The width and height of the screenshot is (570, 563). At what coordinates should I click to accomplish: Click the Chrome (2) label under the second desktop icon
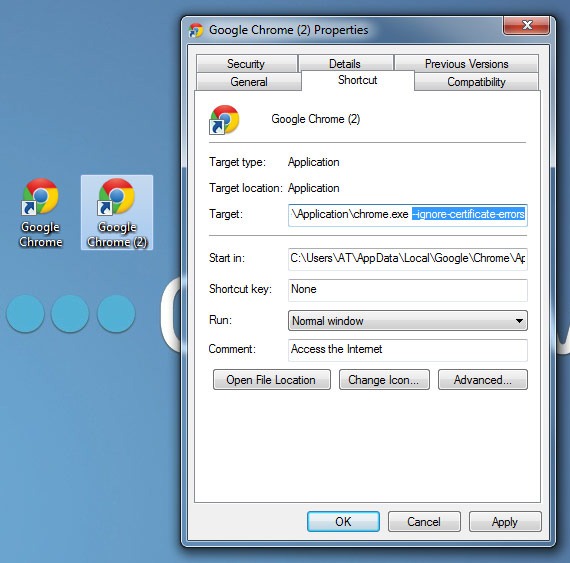117,242
